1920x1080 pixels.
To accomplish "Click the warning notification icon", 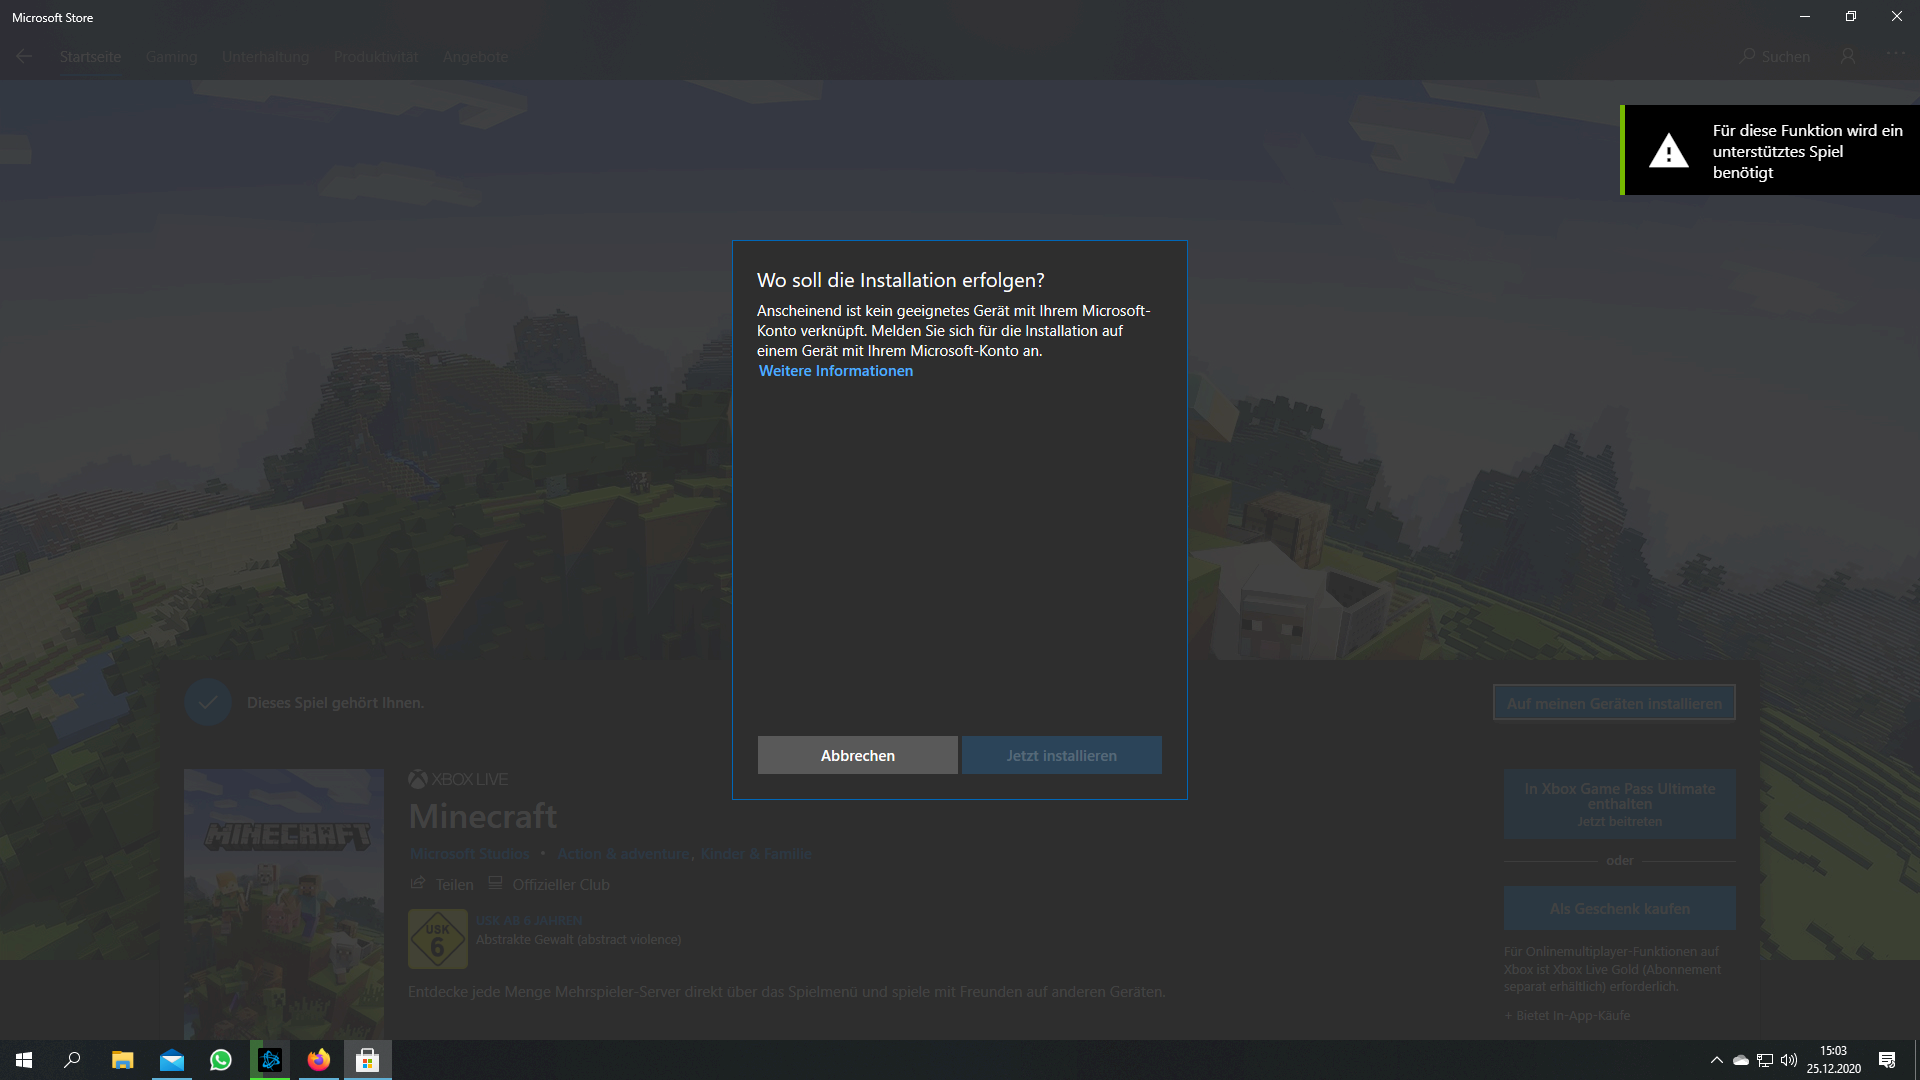I will click(1668, 151).
